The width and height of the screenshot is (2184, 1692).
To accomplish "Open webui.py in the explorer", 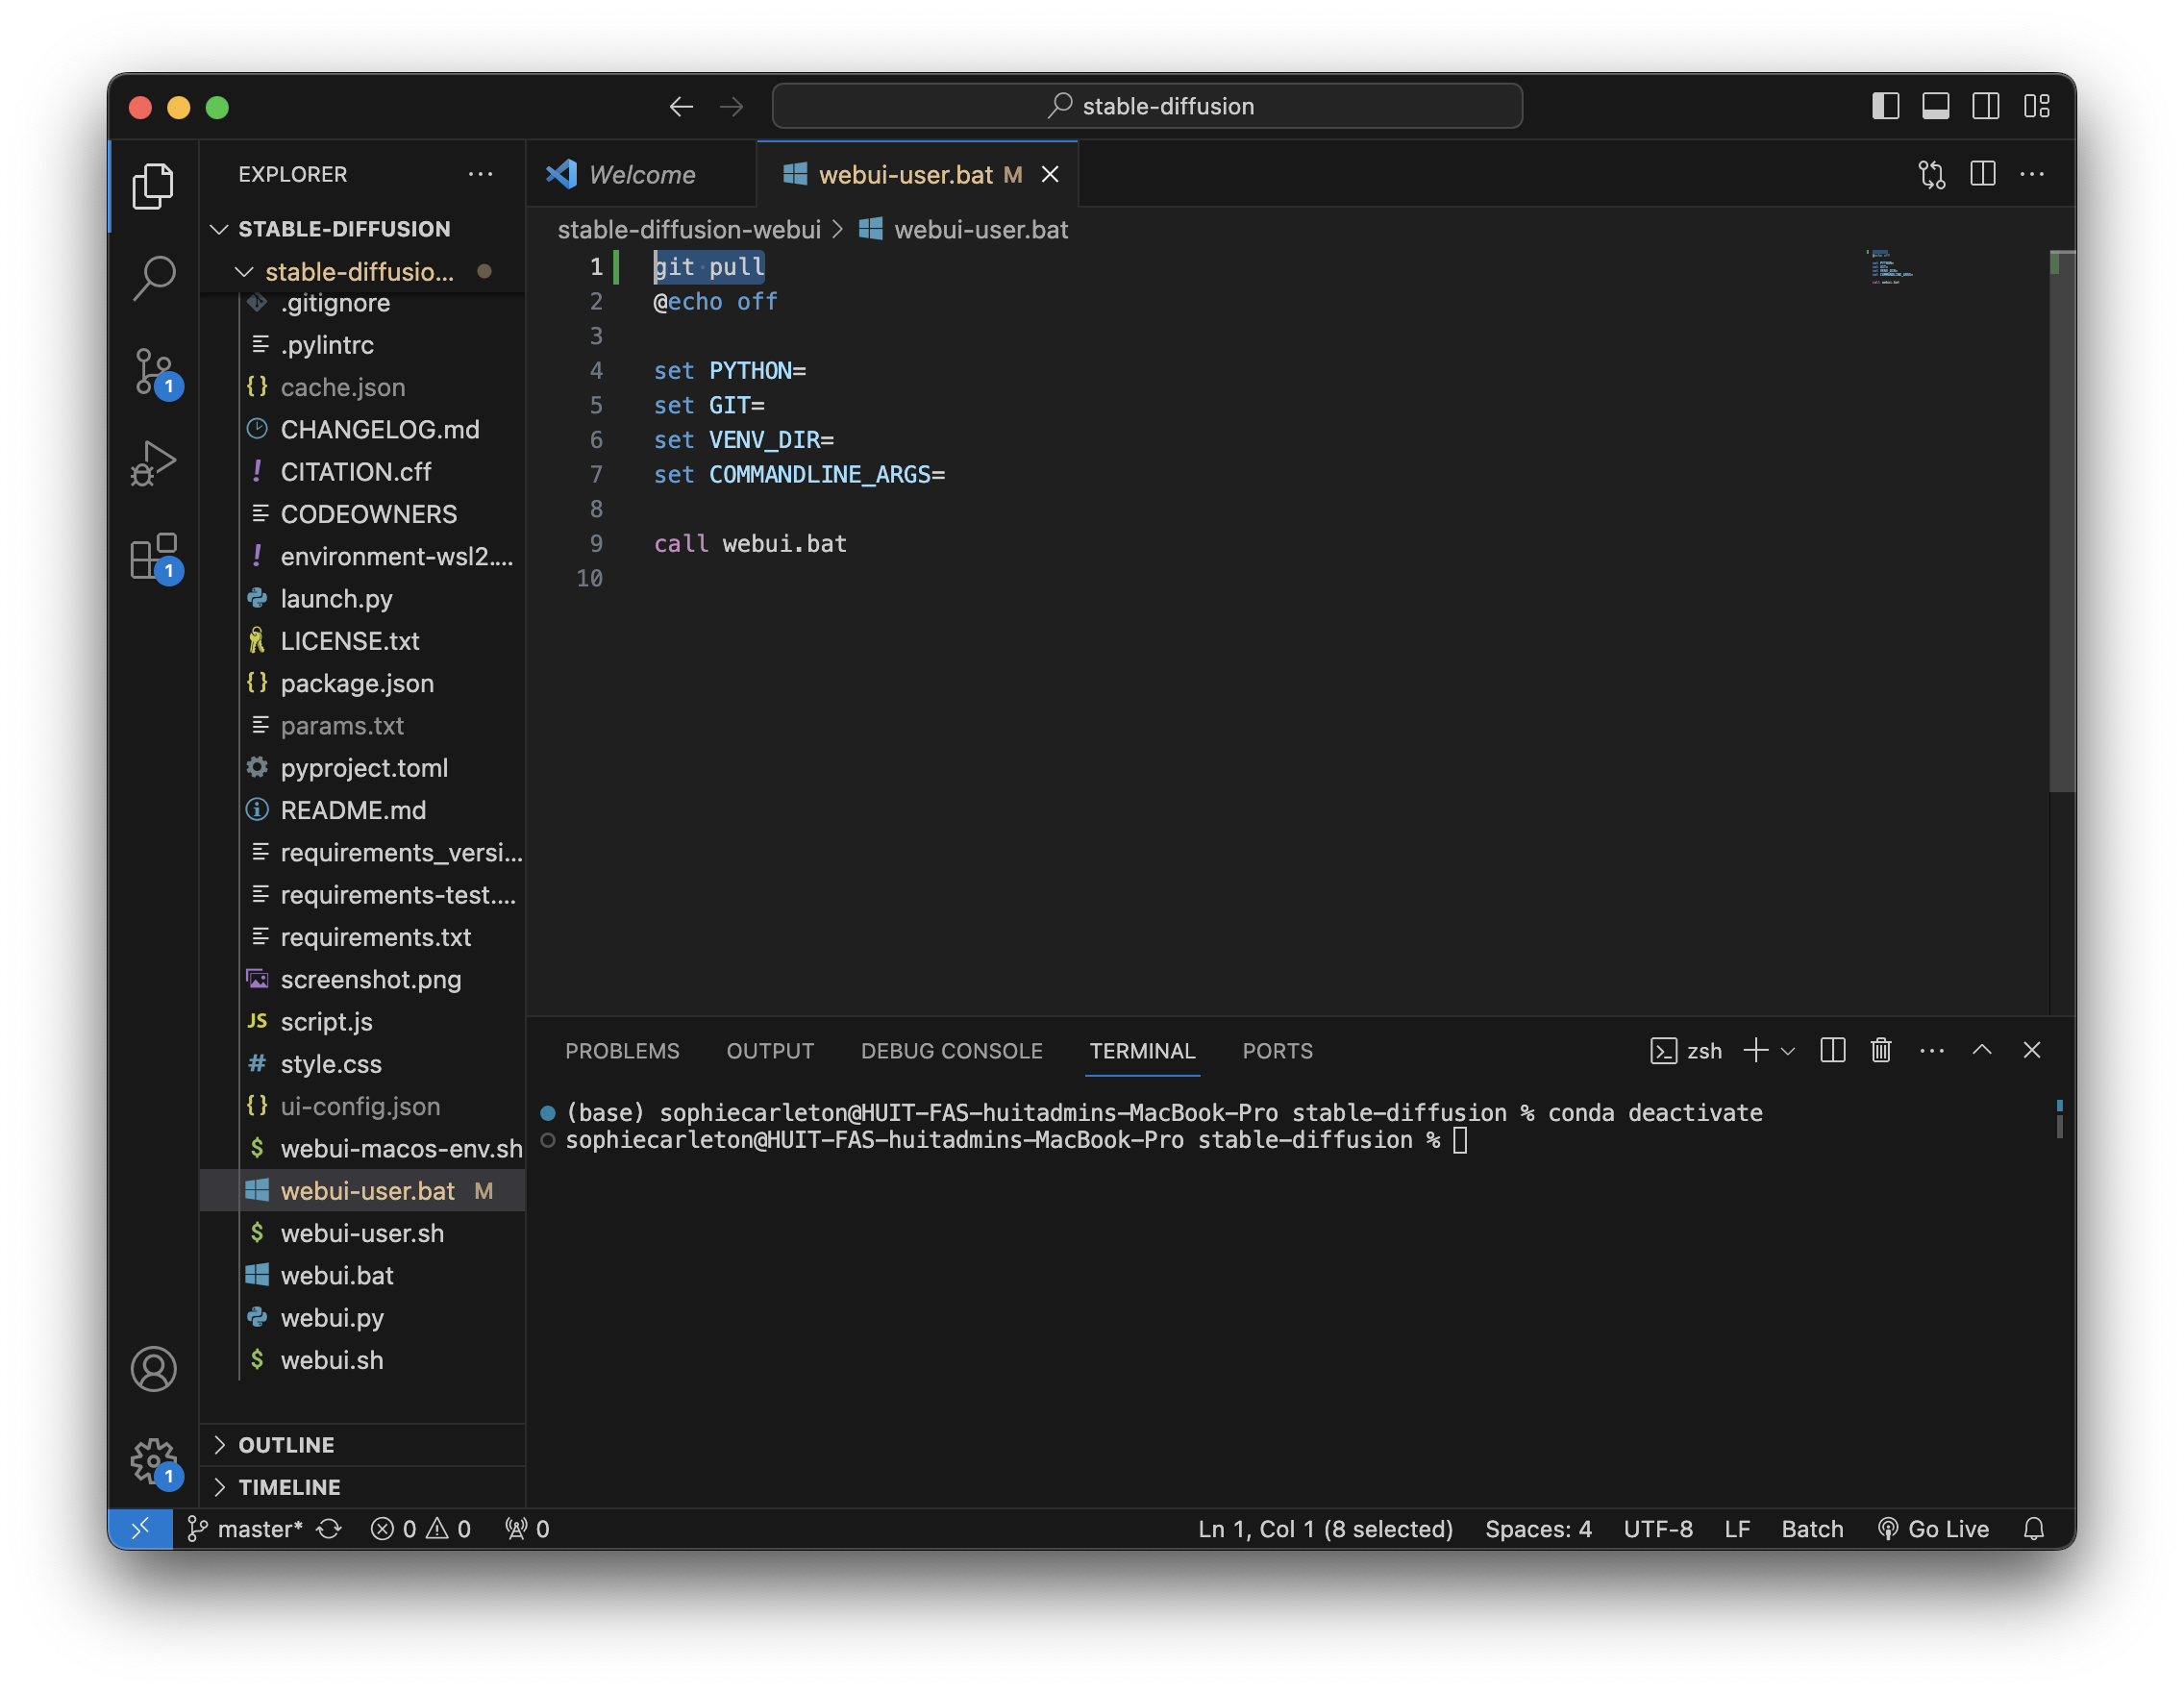I will click(x=332, y=1318).
